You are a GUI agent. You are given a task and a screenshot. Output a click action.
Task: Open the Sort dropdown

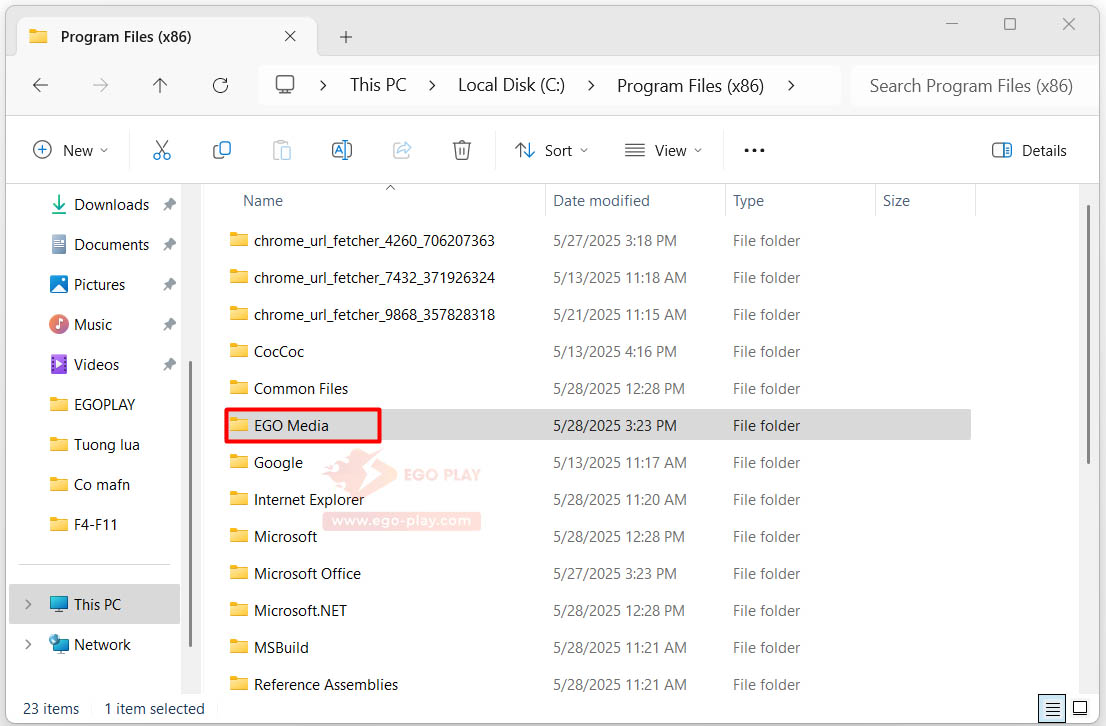pos(552,150)
